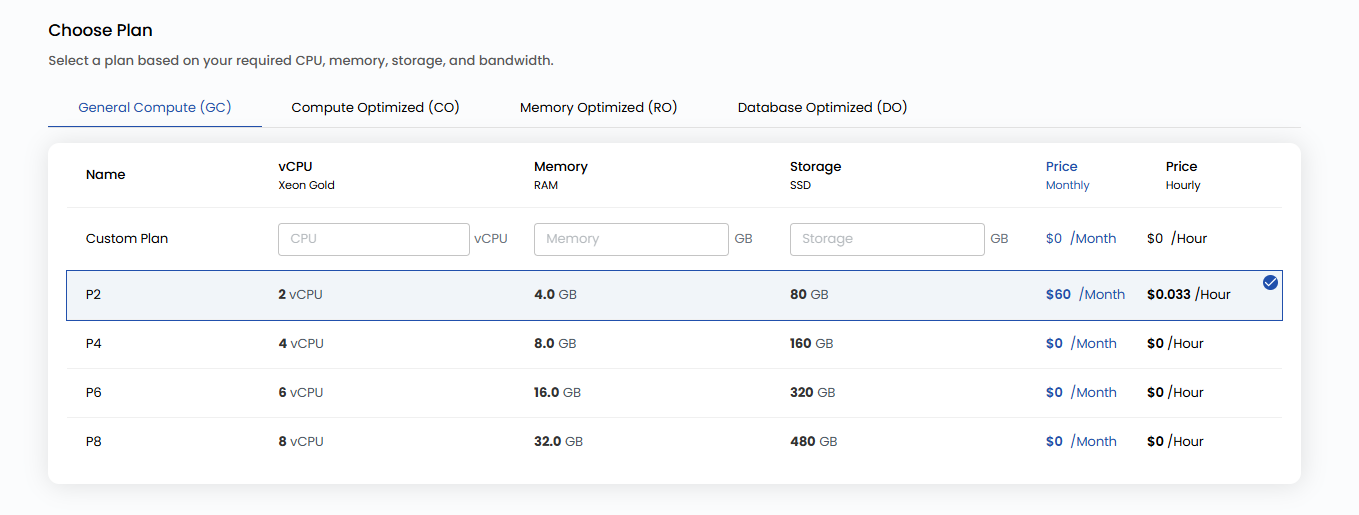Select the Custom Plan row label
The width and height of the screenshot is (1359, 515).
pos(127,239)
